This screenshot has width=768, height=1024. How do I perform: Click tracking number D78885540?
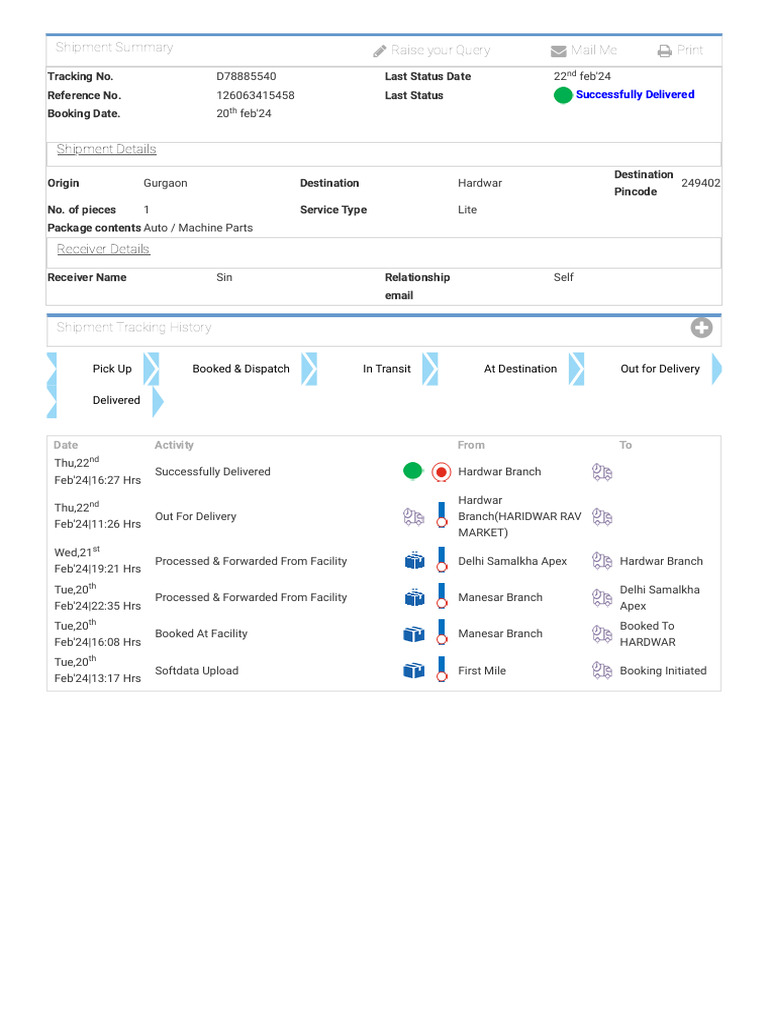click(246, 76)
